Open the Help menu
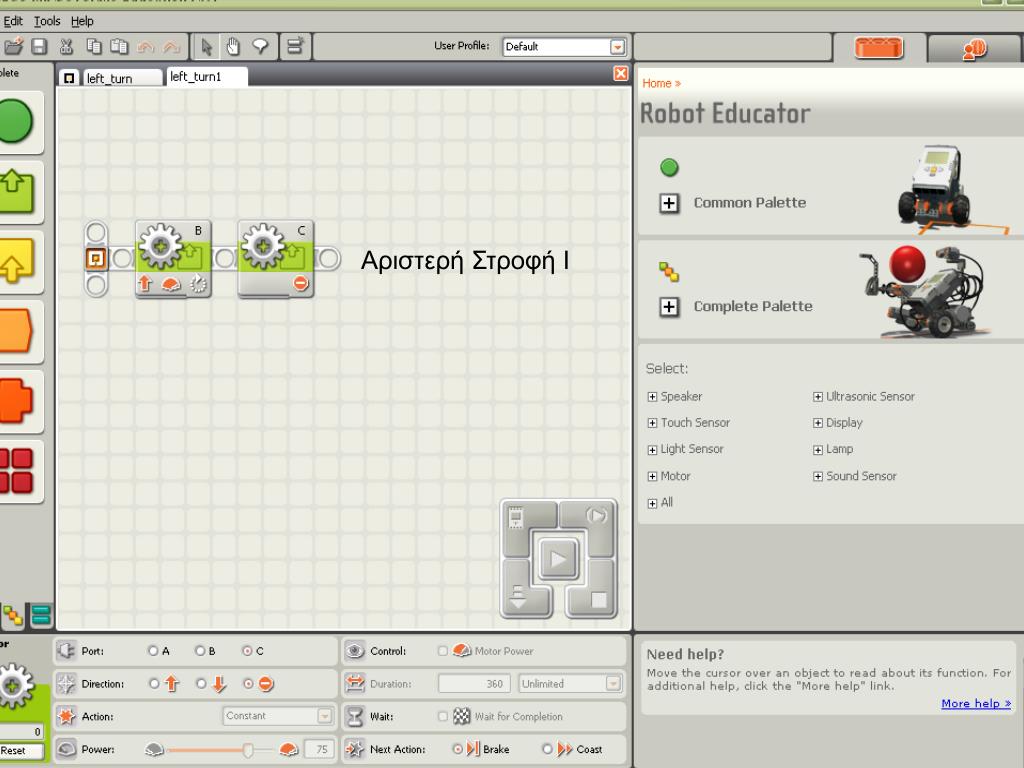This screenshot has width=1024, height=768. point(82,22)
